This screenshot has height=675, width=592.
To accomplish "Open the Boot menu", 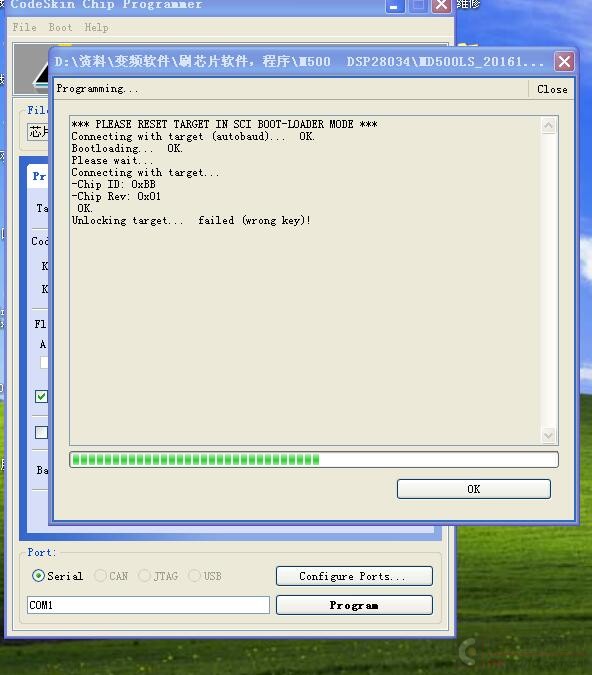I will pyautogui.click(x=60, y=27).
